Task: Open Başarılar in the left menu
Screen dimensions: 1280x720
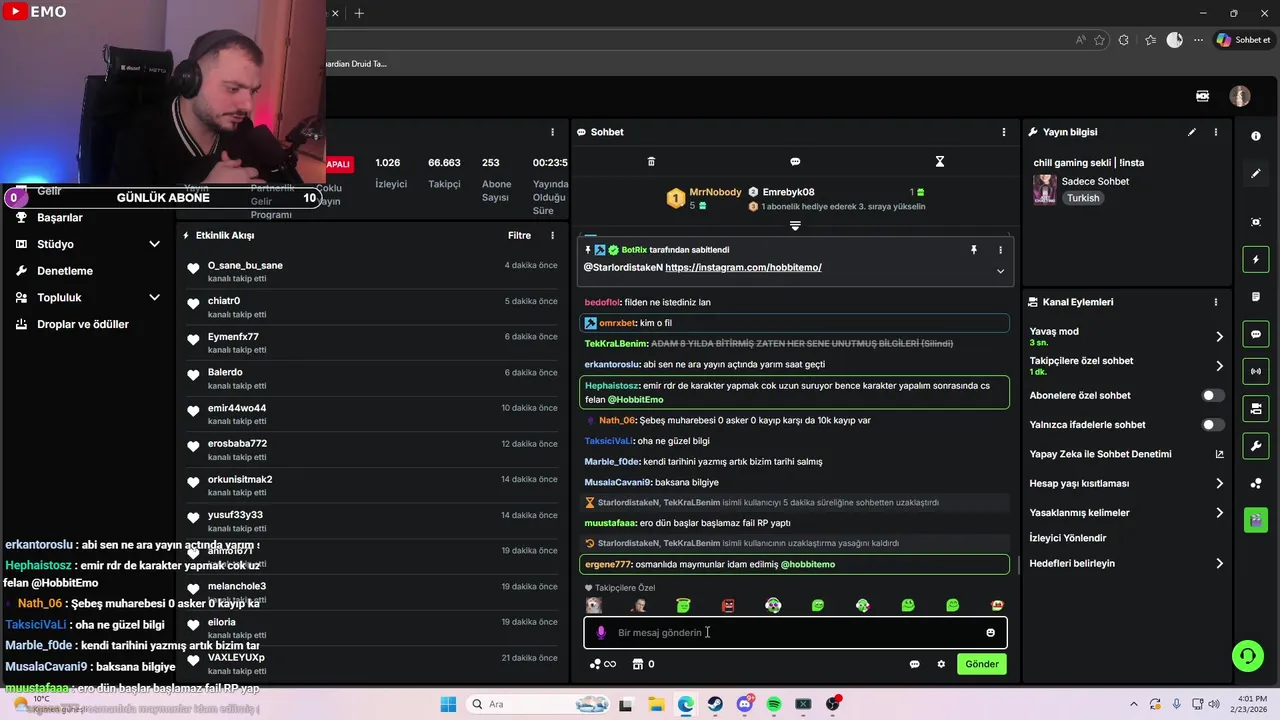Action: pyautogui.click(x=60, y=218)
